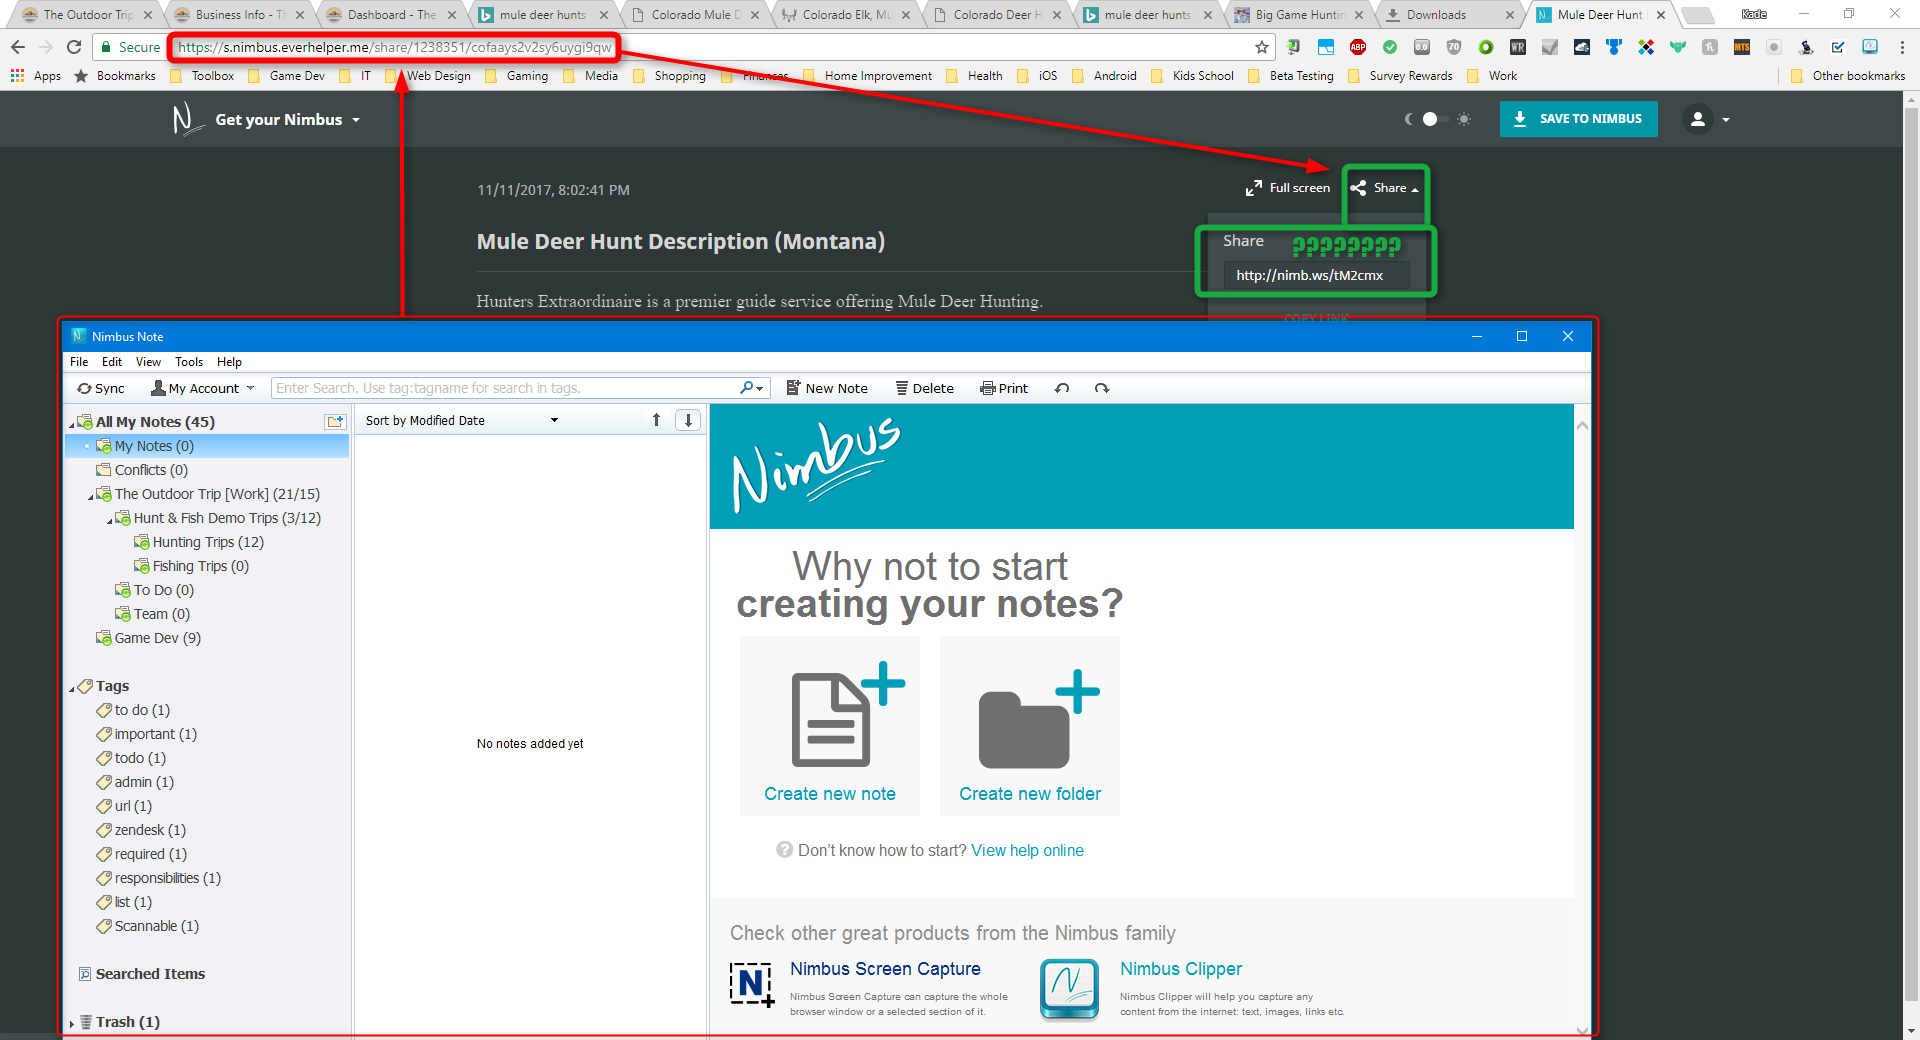Open Searched Items in the sidebar
Image resolution: width=1920 pixels, height=1040 pixels.
click(x=142, y=974)
